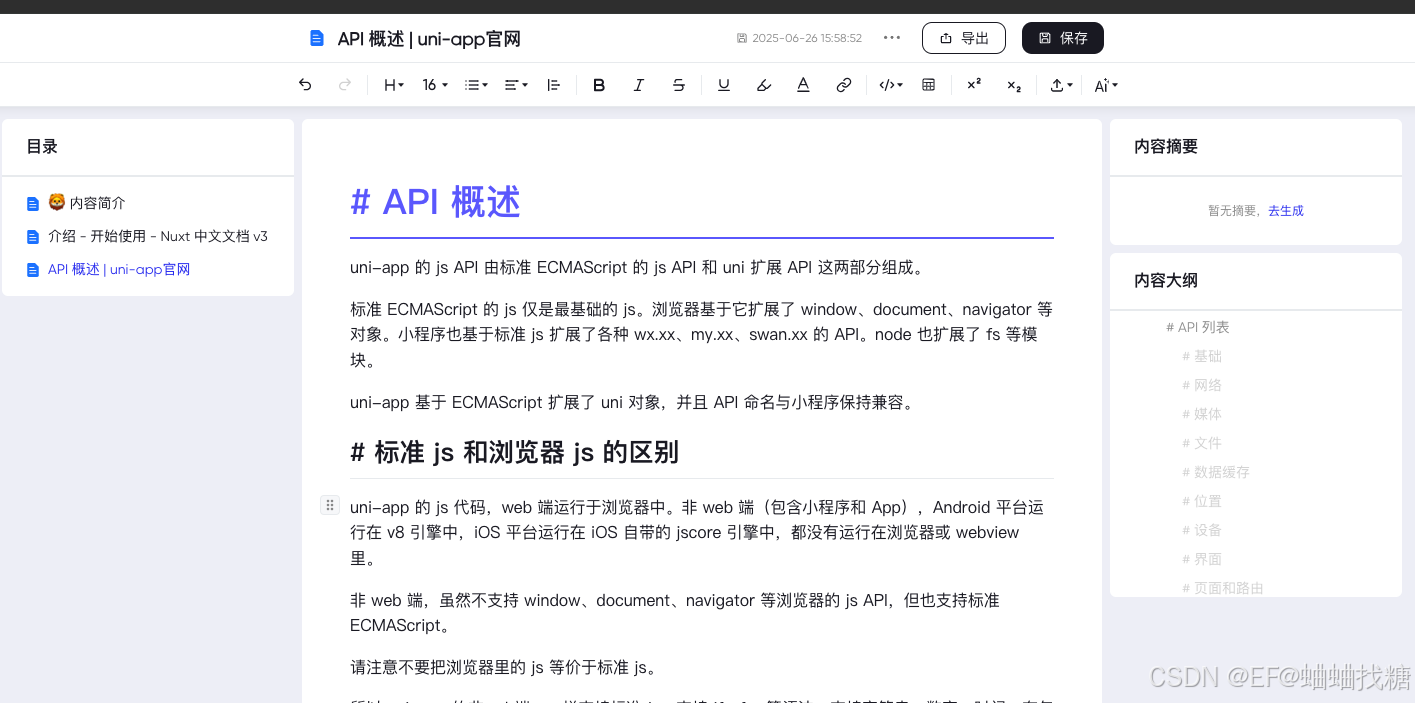
Task: Jump to 网络 in the outline
Action: (1202, 385)
